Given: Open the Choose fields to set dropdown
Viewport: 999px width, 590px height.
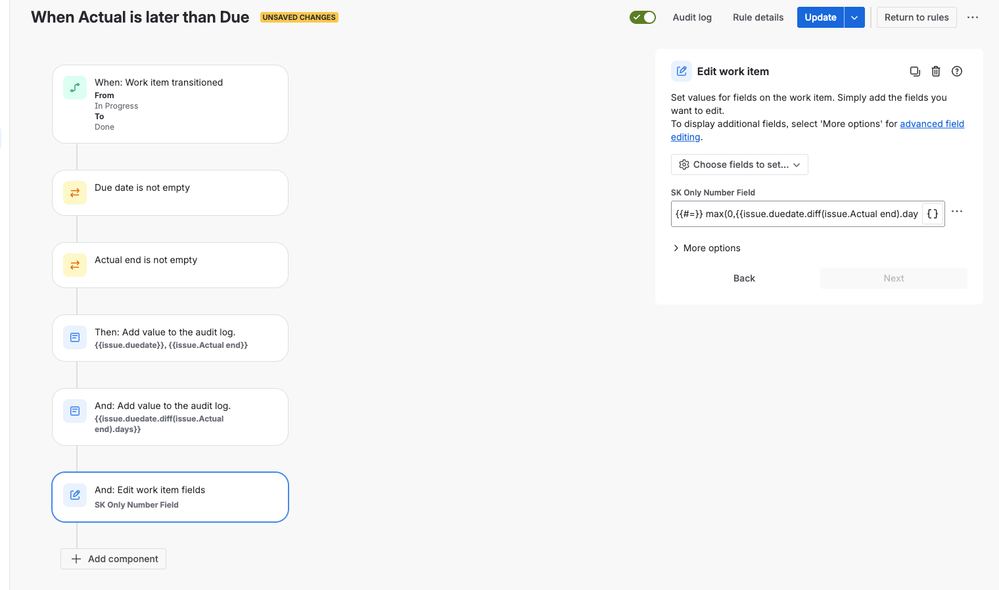Looking at the screenshot, I should [x=739, y=165].
